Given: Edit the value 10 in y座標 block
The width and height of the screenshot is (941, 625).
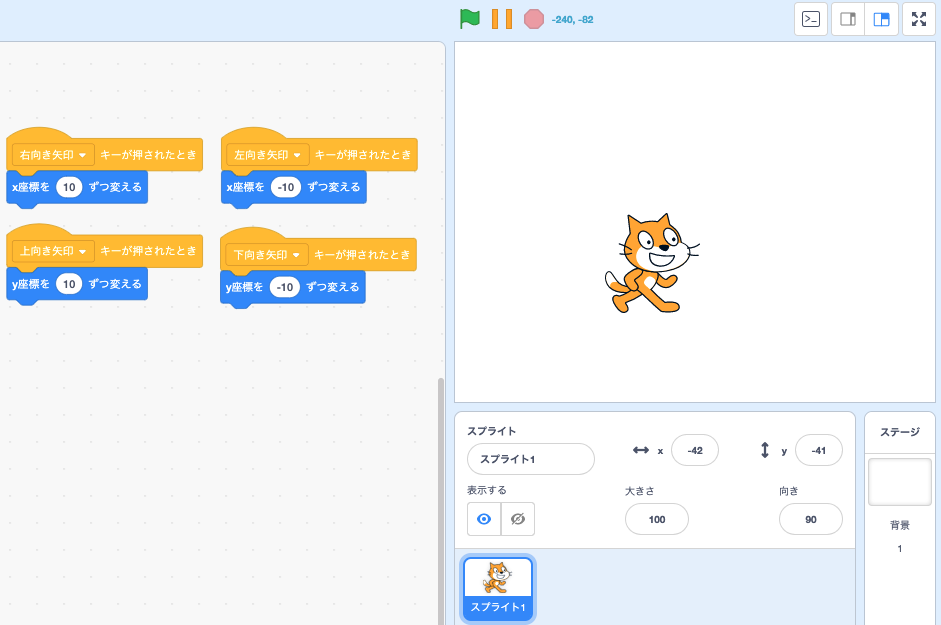Looking at the screenshot, I should click(69, 284).
